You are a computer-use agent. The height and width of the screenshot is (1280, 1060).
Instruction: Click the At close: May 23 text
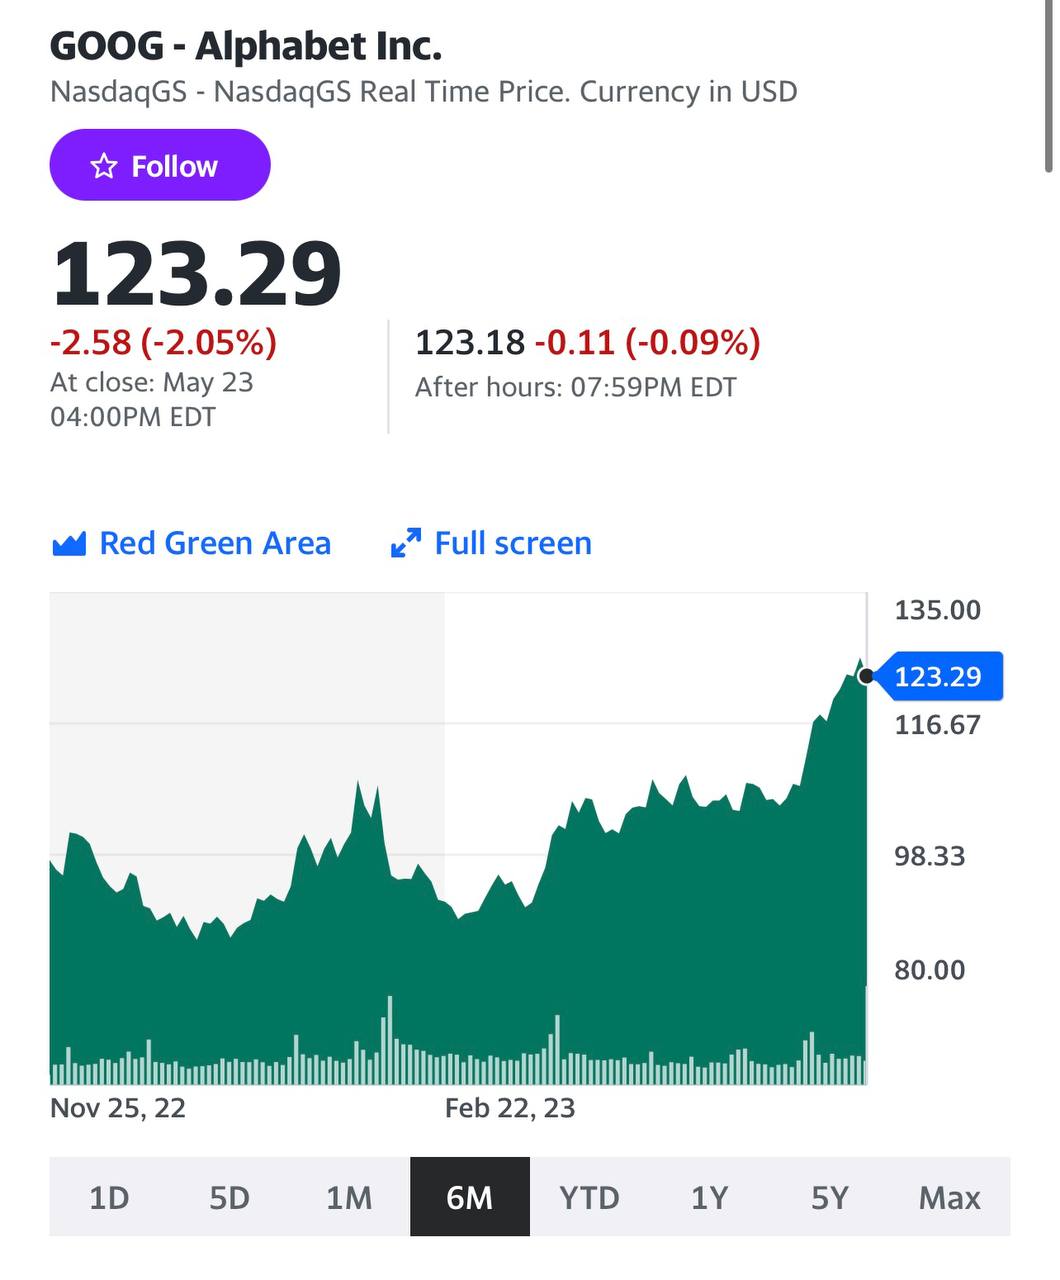coord(152,382)
